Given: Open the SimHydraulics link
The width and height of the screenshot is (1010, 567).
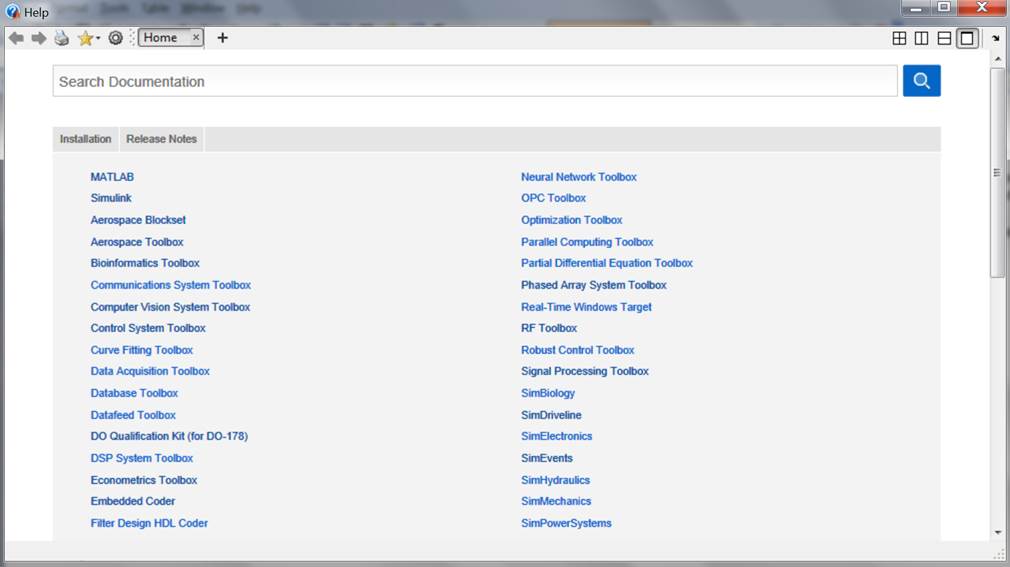Looking at the screenshot, I should [555, 480].
